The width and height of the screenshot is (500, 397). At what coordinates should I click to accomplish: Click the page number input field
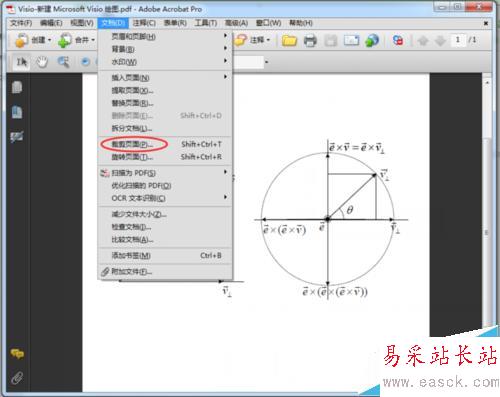458,40
